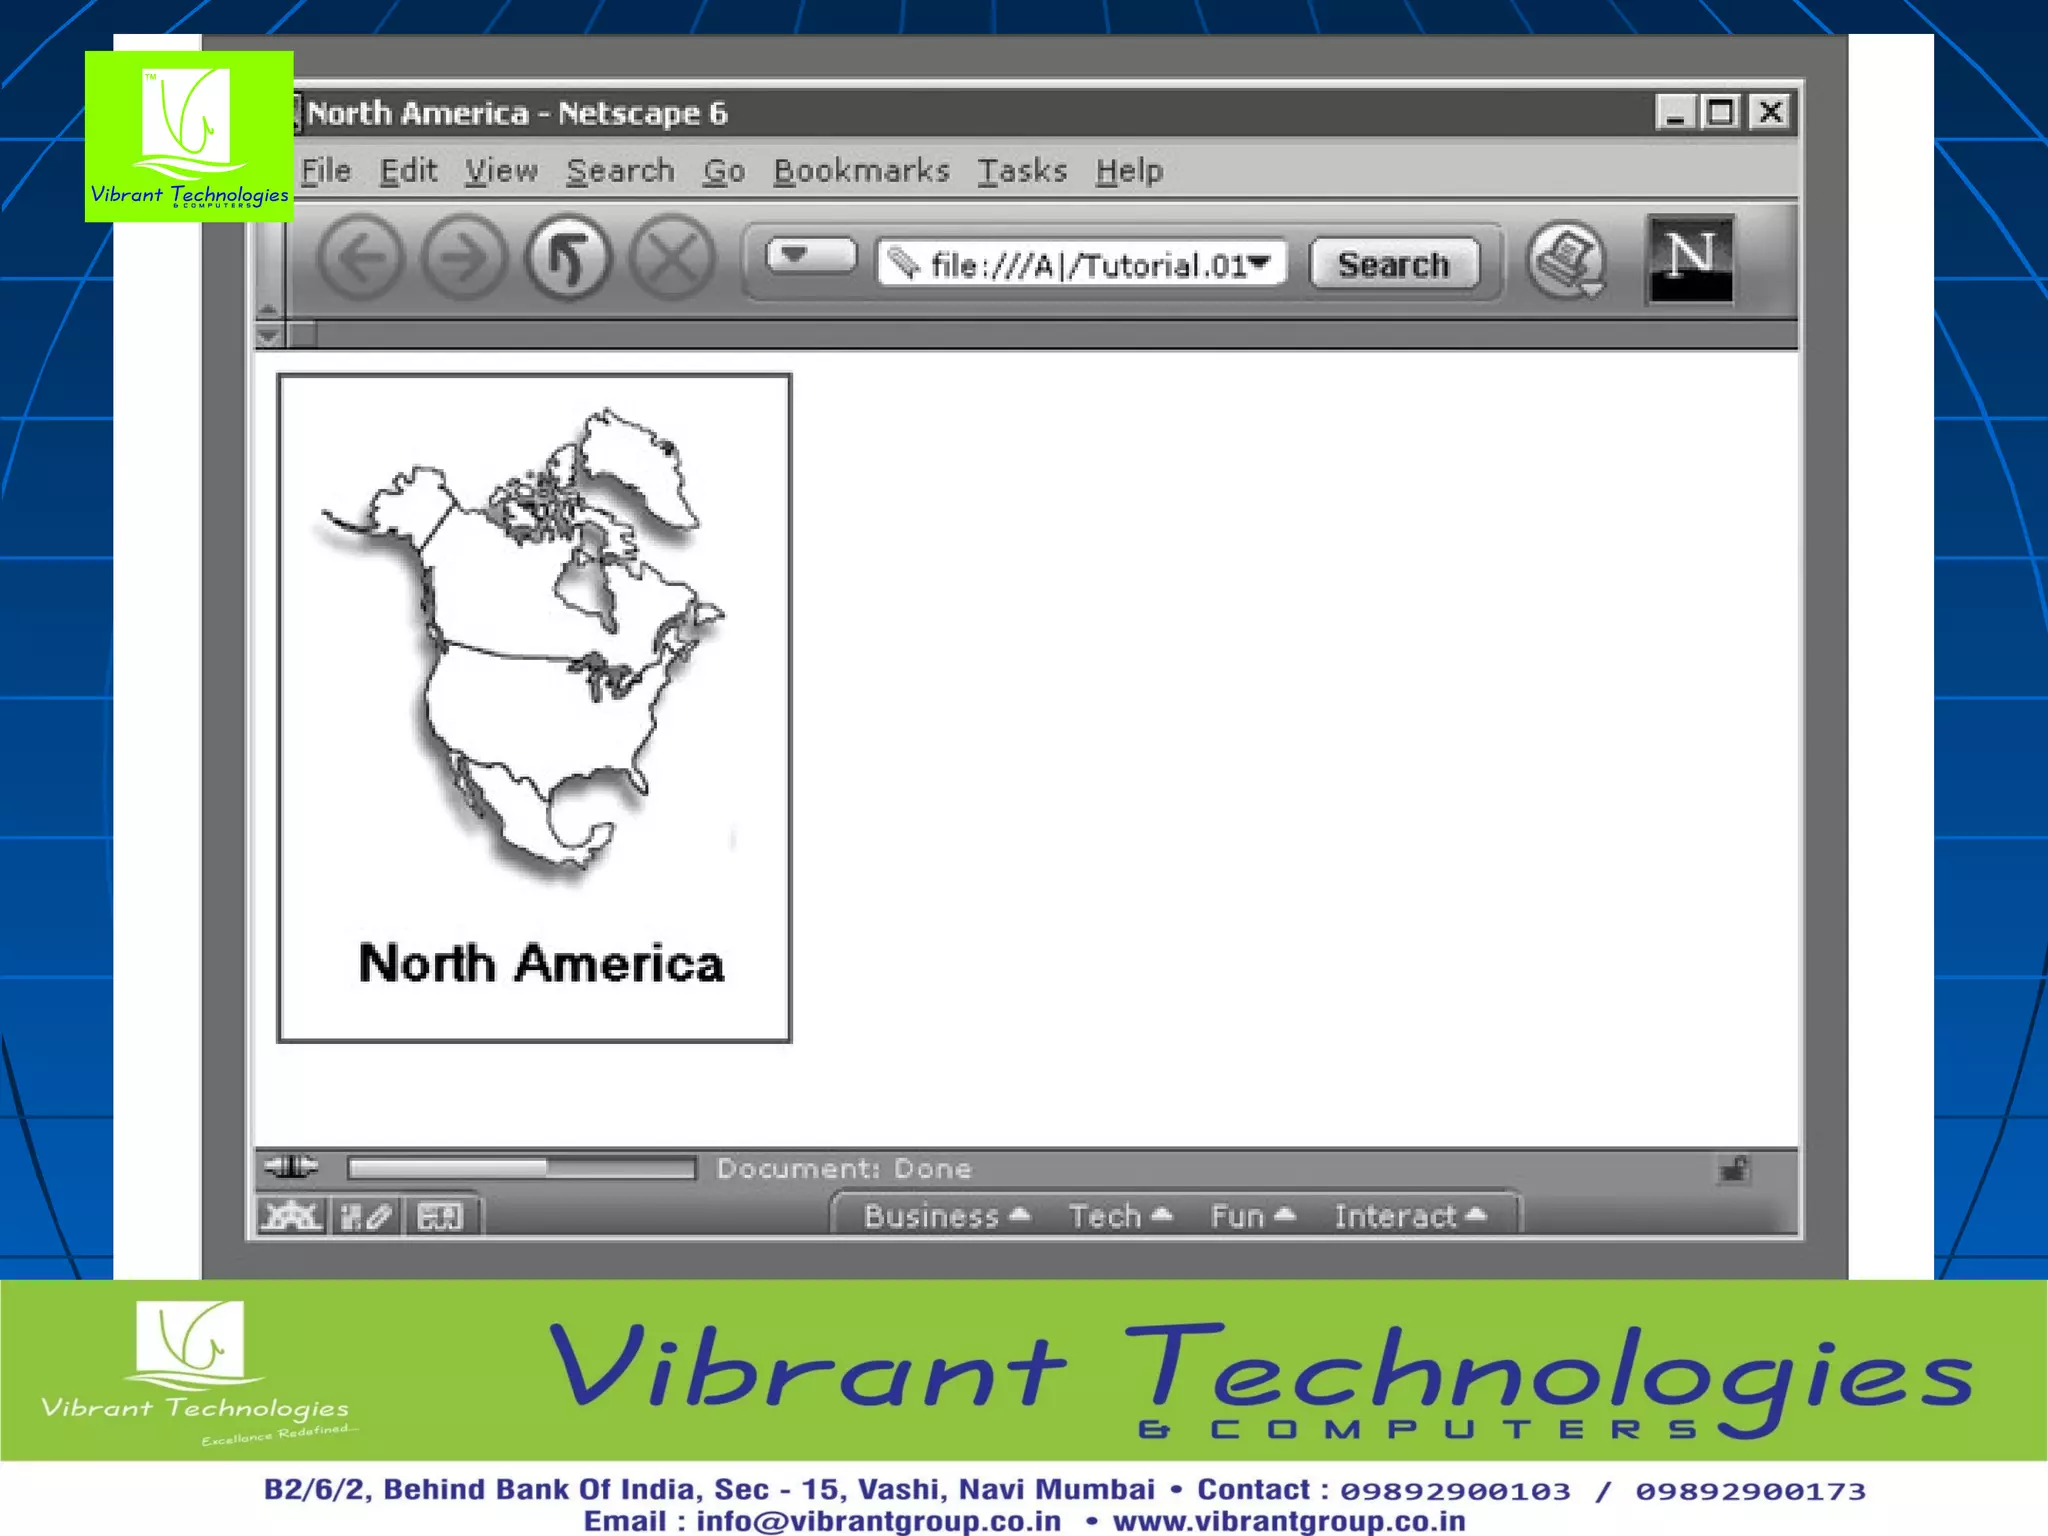Open the Search menu
This screenshot has height=1536, width=2048.
[620, 171]
